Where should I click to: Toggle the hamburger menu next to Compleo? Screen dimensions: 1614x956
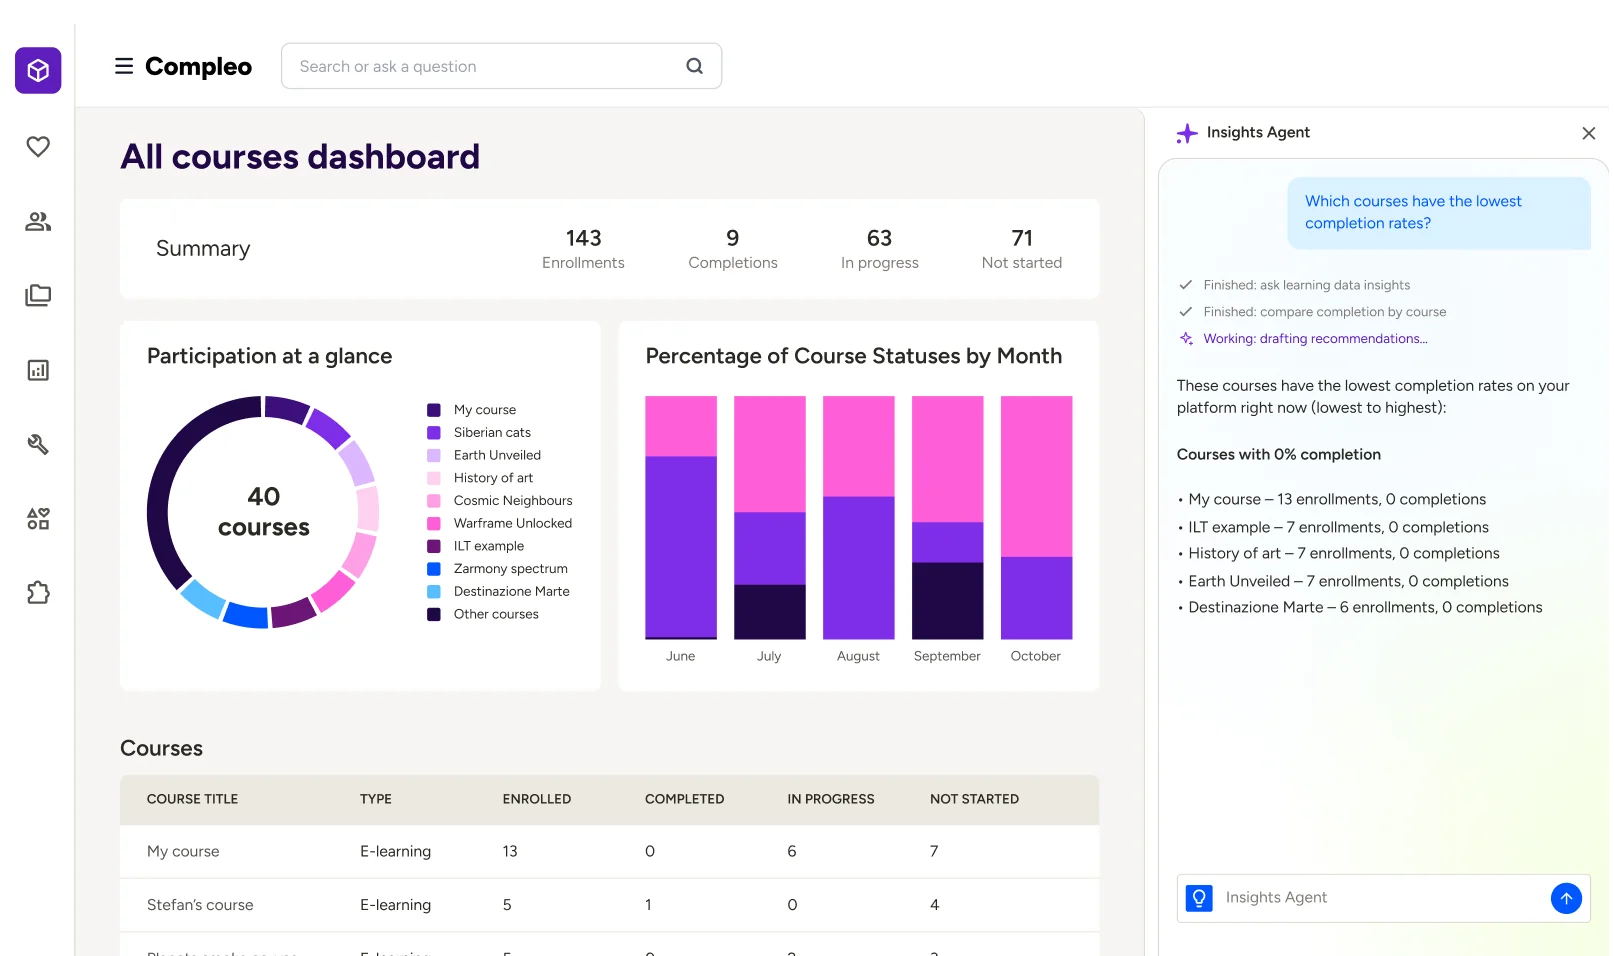(x=124, y=66)
